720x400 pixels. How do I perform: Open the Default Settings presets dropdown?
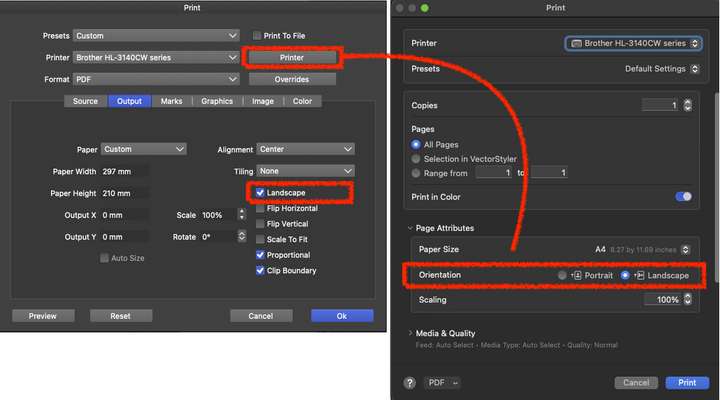(x=661, y=69)
